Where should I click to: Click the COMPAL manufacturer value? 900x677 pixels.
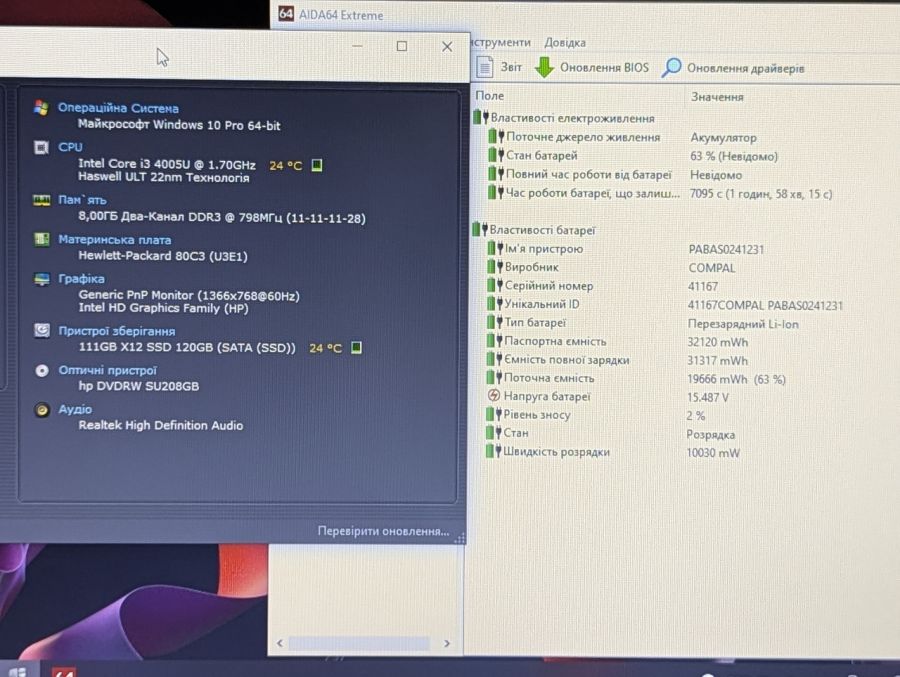click(x=712, y=268)
